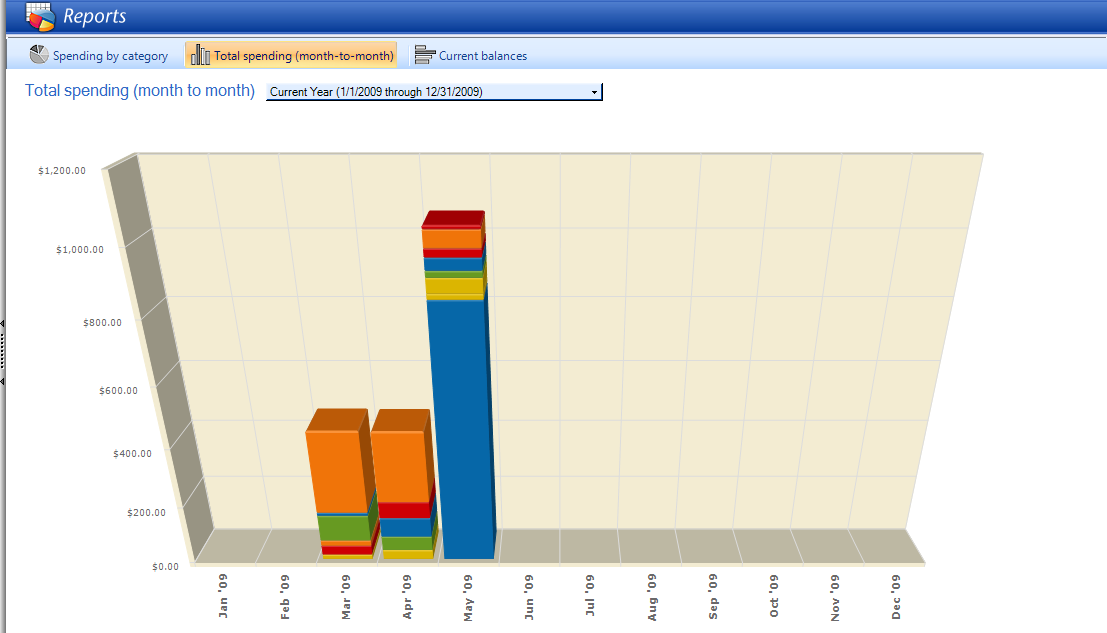The width and height of the screenshot is (1107, 633).
Task: Click the $0.00 axis value
Action: pos(166,567)
